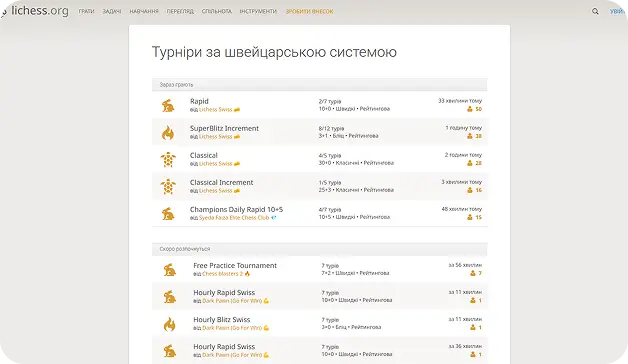Click the rabbit icon of Champions Daily Rapid
Image resolution: width=628 pixels, height=364 pixels.
click(x=168, y=213)
